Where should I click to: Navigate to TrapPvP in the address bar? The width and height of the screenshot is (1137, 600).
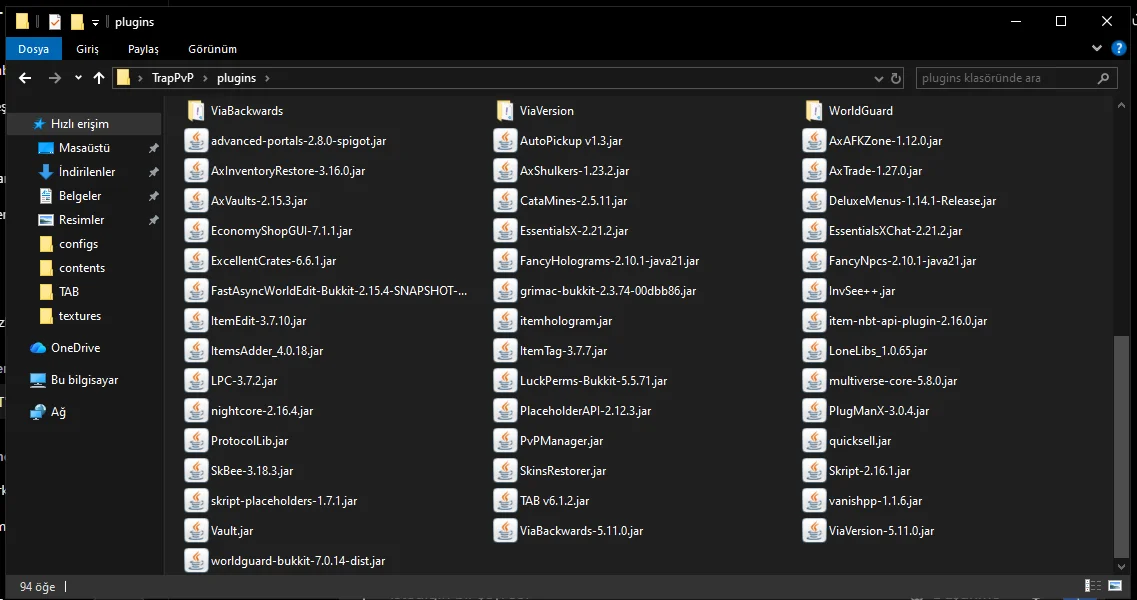(173, 78)
